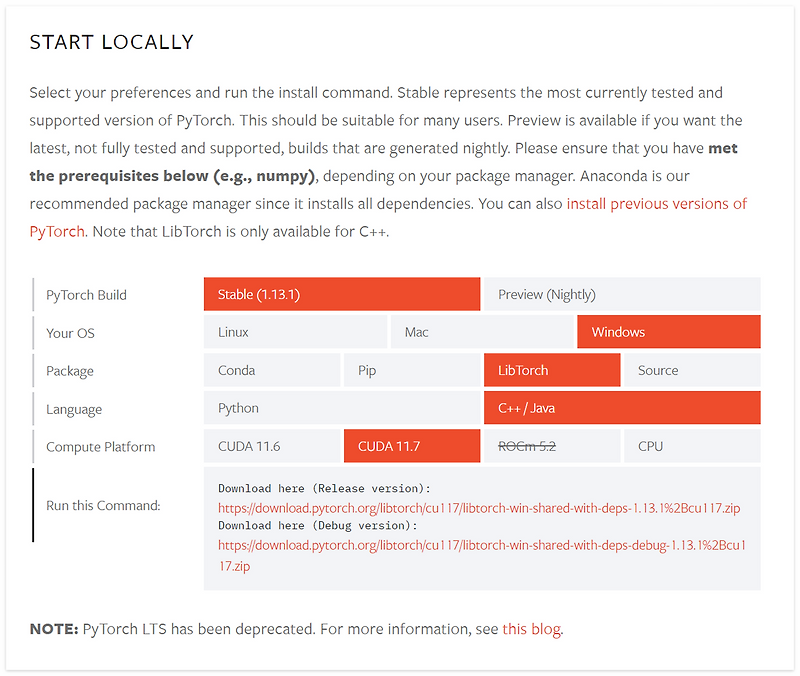Click the Your OS row label
The height and width of the screenshot is (676, 800).
click(x=70, y=333)
